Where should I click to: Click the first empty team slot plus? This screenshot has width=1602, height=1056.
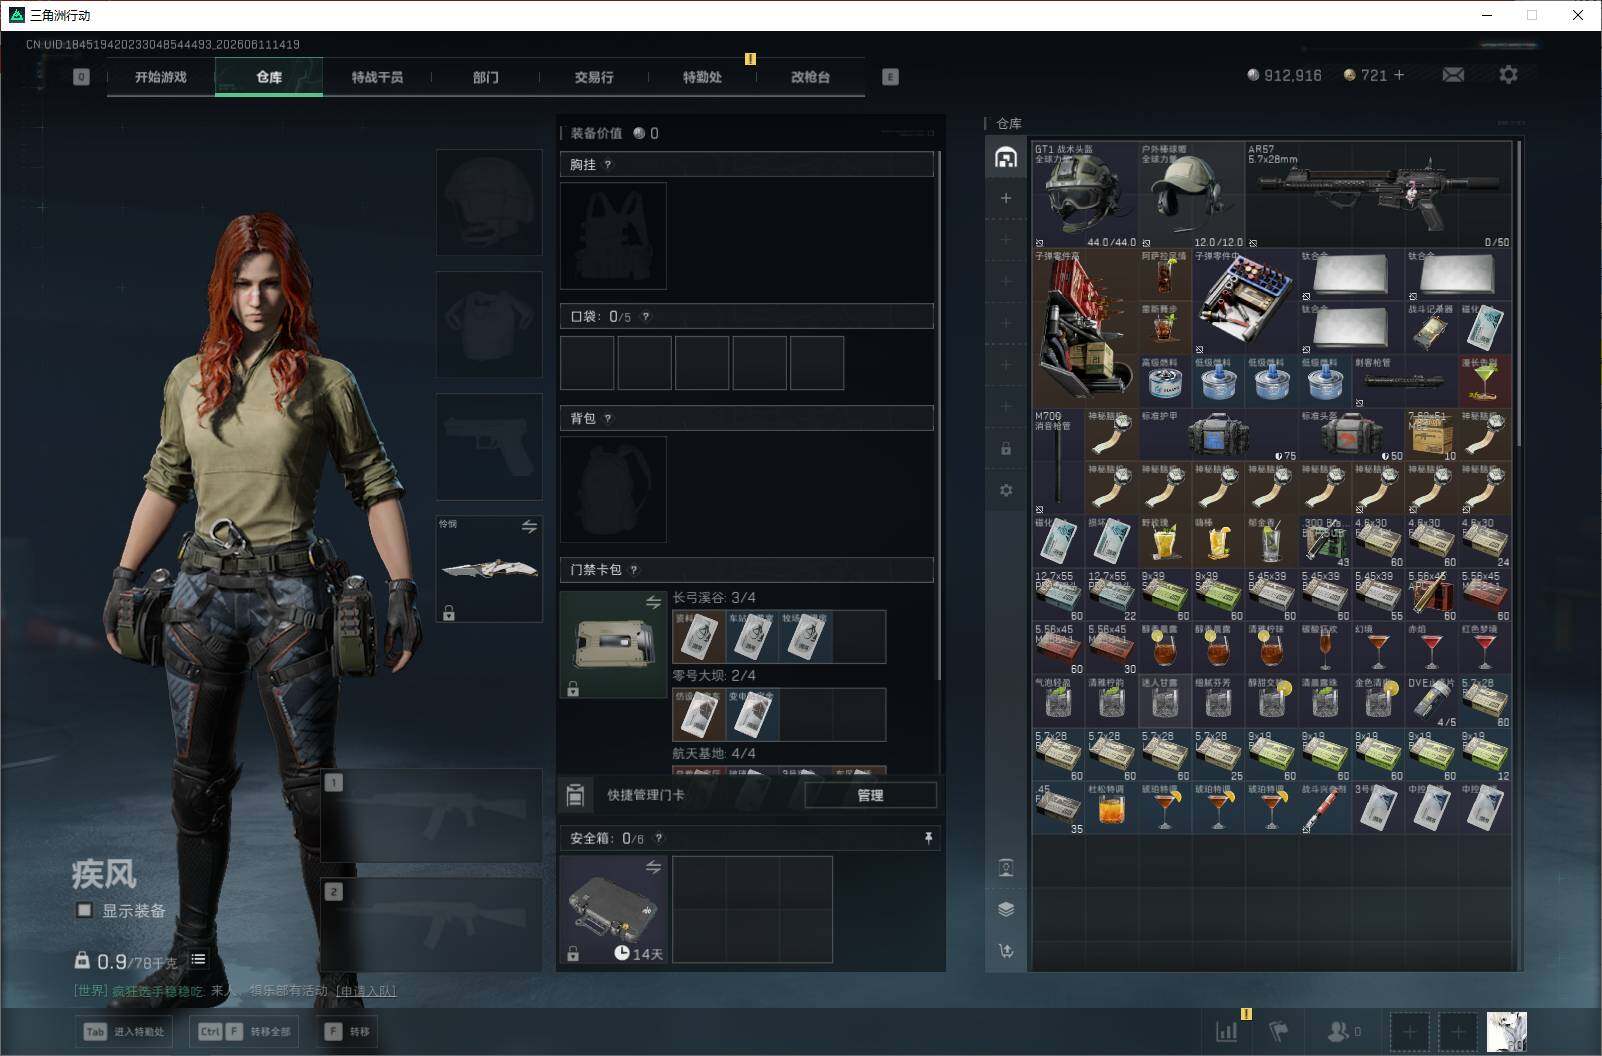[x=1409, y=1031]
